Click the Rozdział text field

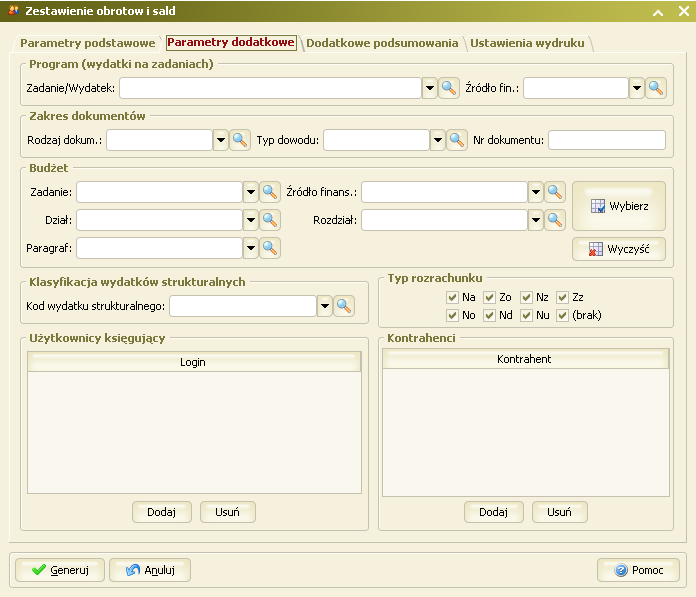[444, 220]
